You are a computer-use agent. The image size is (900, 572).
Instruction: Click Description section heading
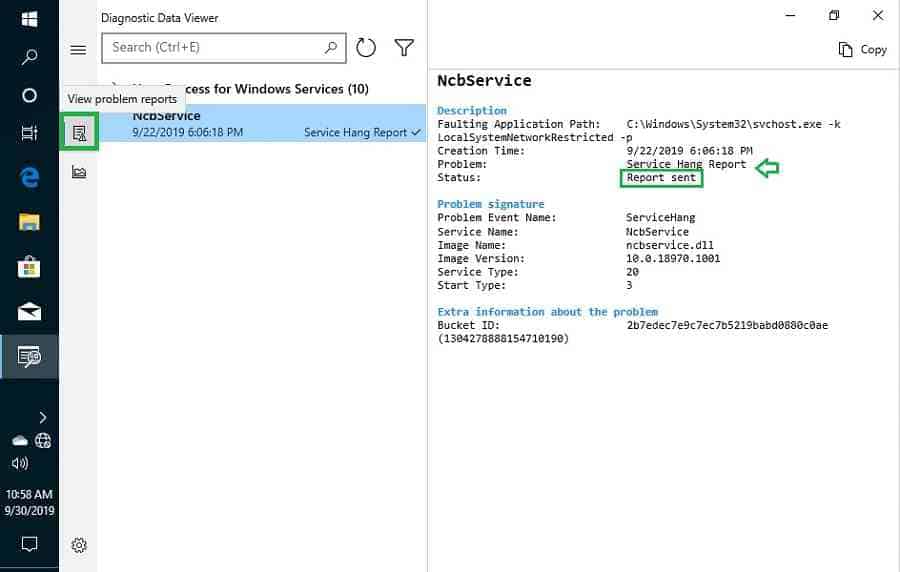click(472, 110)
